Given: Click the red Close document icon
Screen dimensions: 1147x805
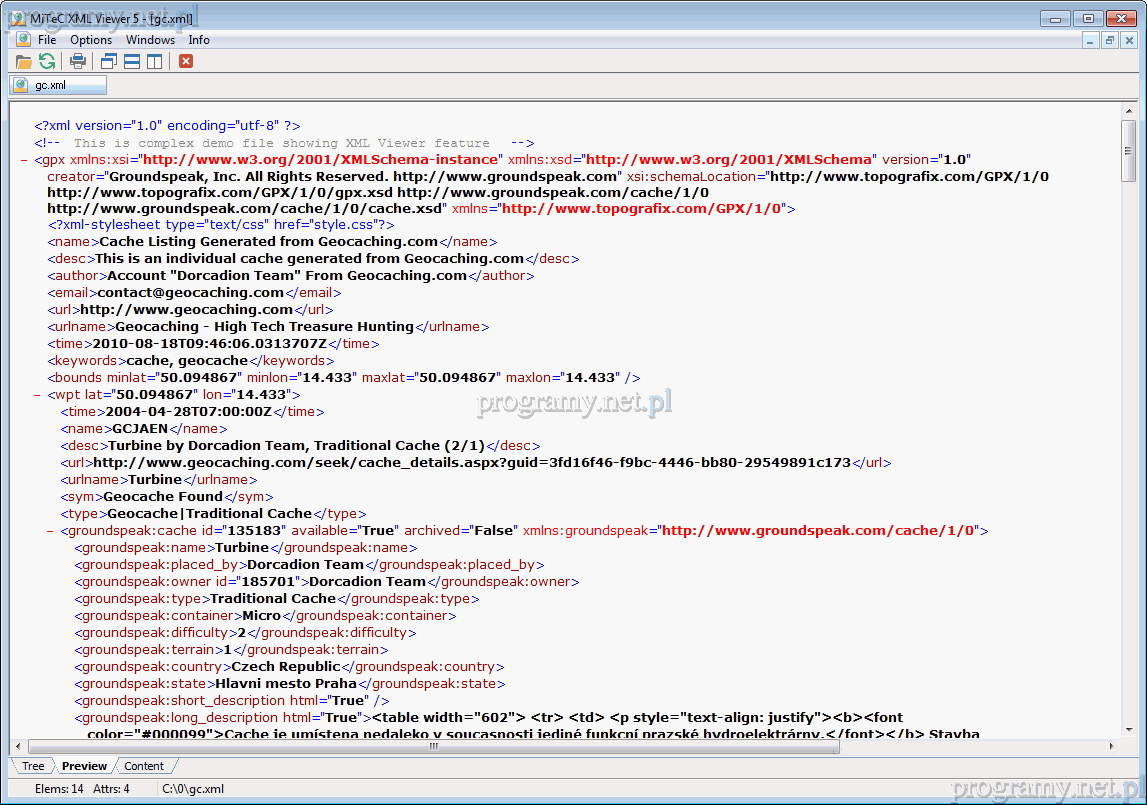Looking at the screenshot, I should tap(186, 61).
